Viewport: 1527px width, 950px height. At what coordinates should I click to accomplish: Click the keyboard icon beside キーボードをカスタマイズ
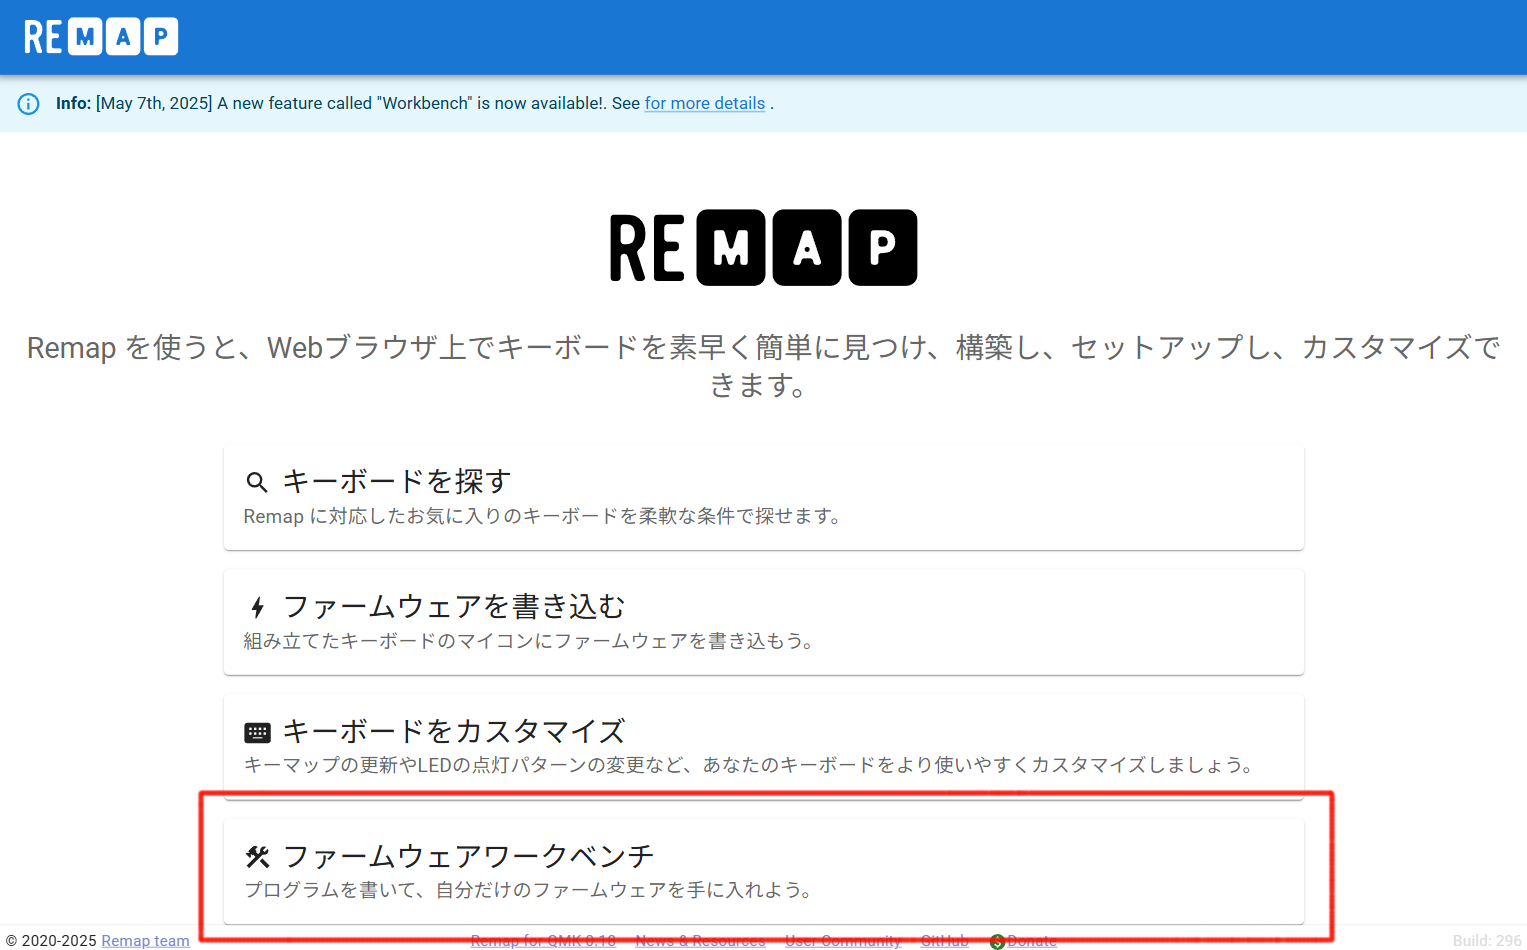point(257,732)
